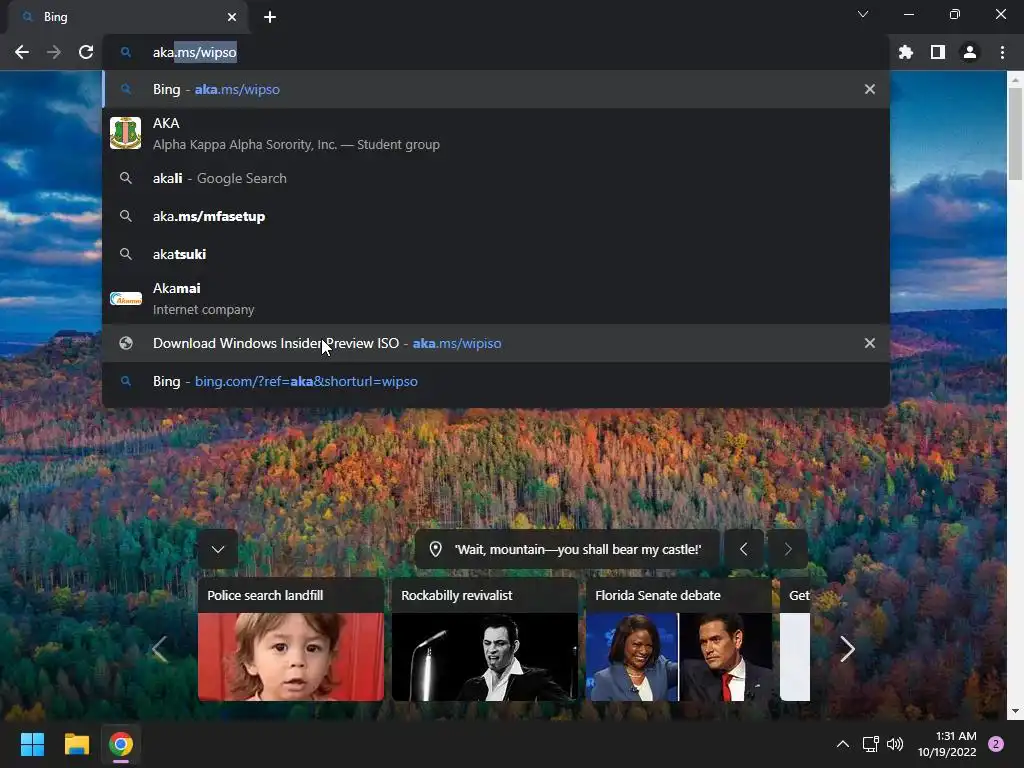
Task: Click the scrollbar down arrow
Action: tap(1015, 711)
